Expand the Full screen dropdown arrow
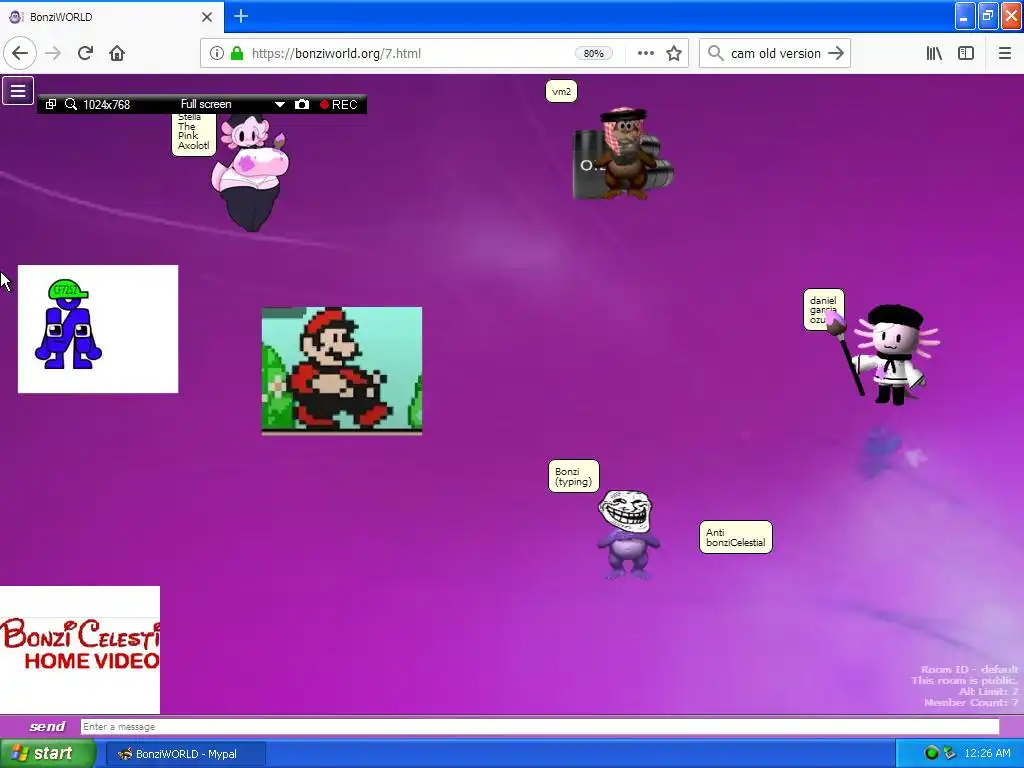The image size is (1024, 768). pyautogui.click(x=280, y=104)
